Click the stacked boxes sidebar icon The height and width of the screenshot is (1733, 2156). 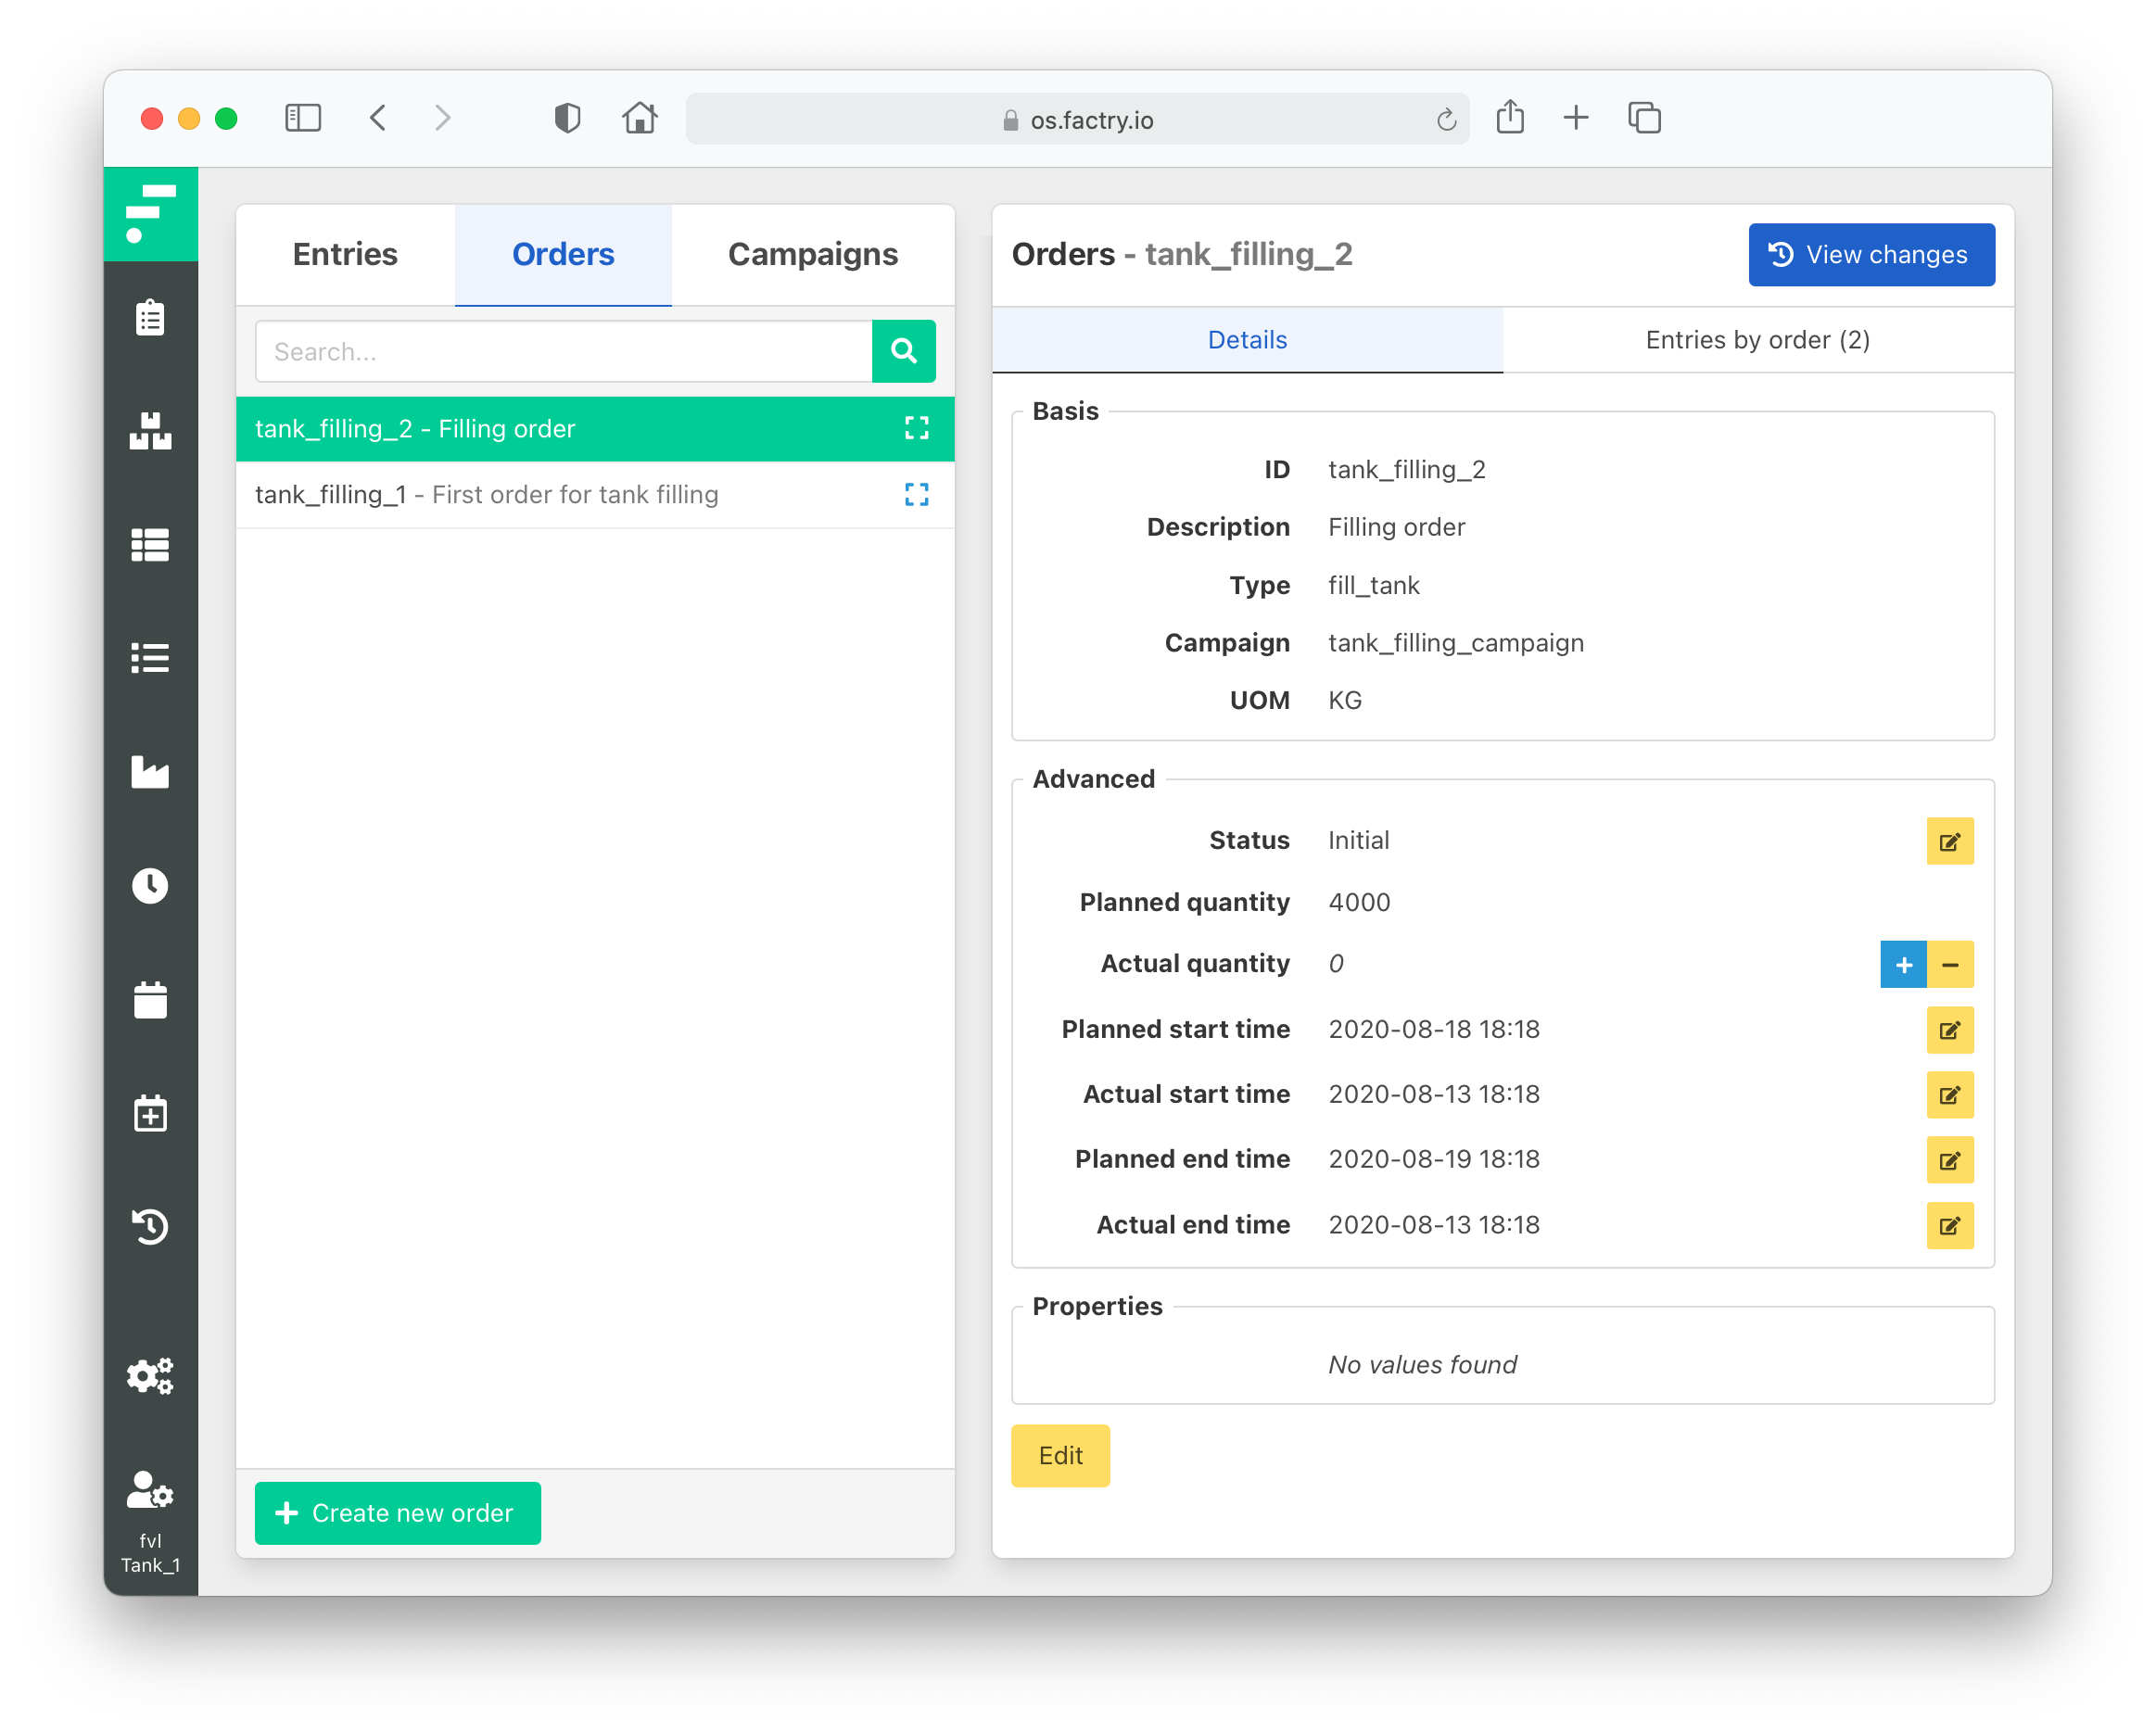(x=150, y=431)
